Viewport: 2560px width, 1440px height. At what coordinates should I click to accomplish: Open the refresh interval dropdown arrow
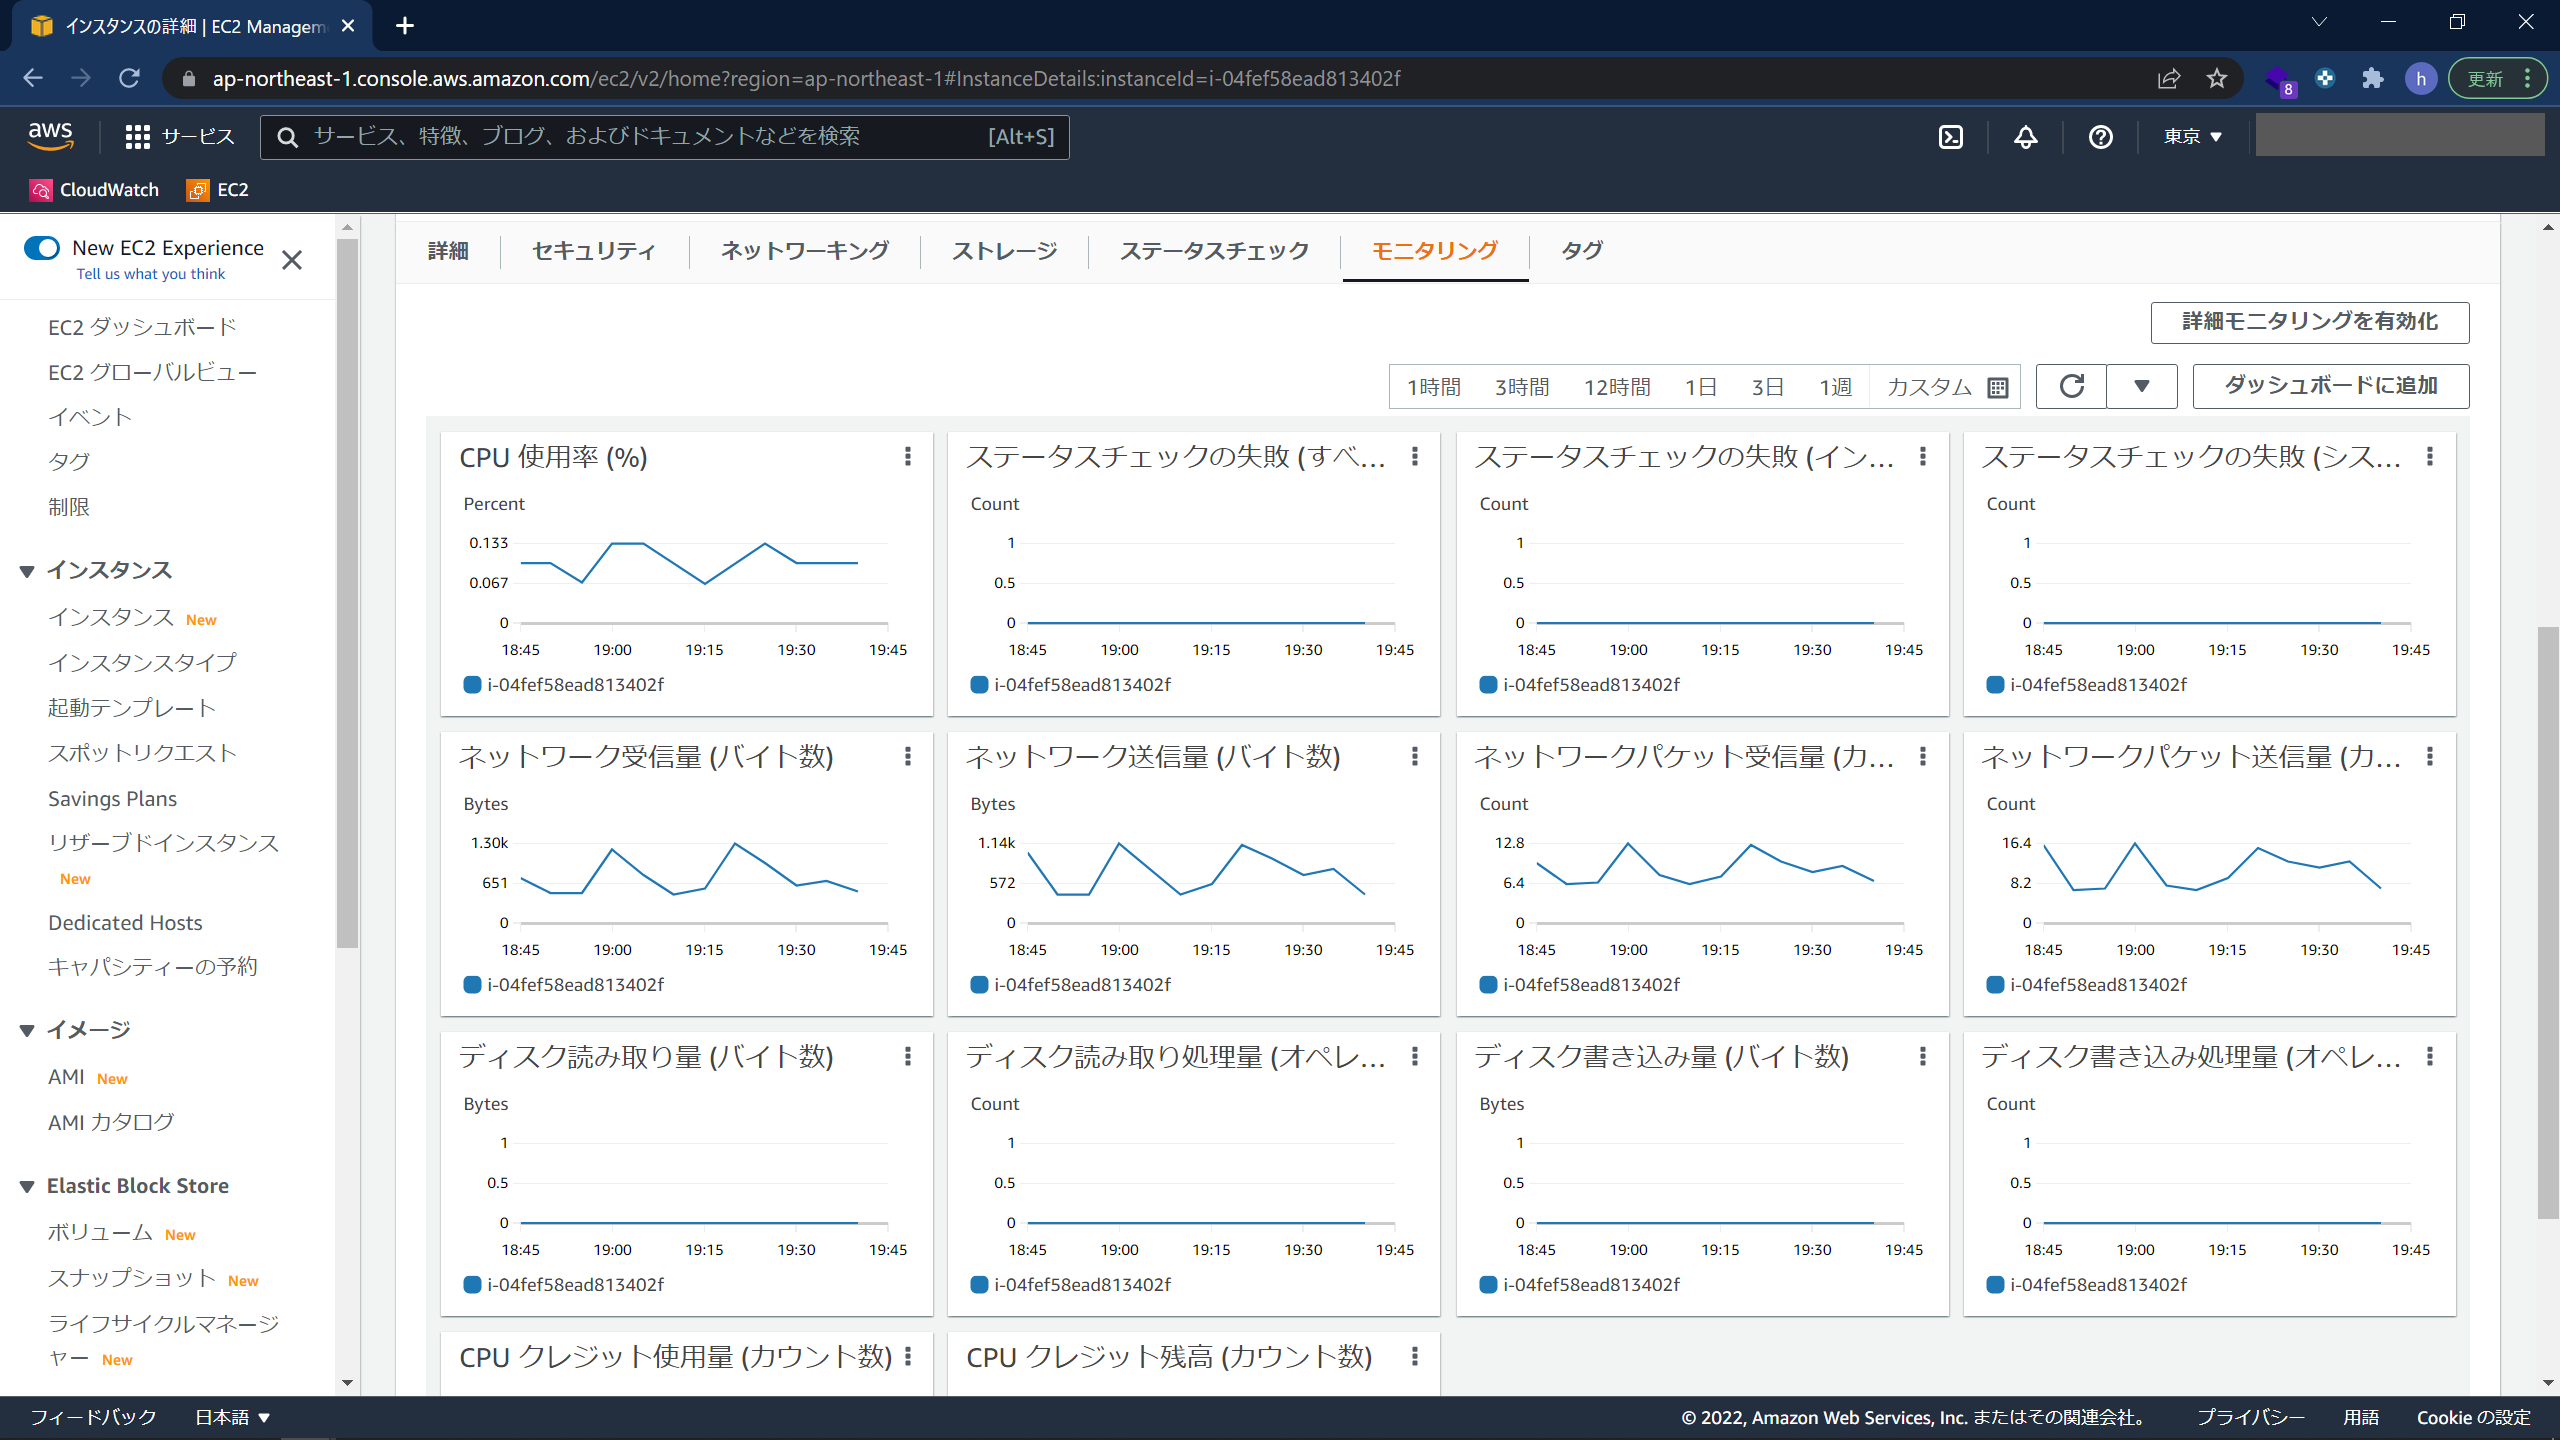coord(2142,386)
